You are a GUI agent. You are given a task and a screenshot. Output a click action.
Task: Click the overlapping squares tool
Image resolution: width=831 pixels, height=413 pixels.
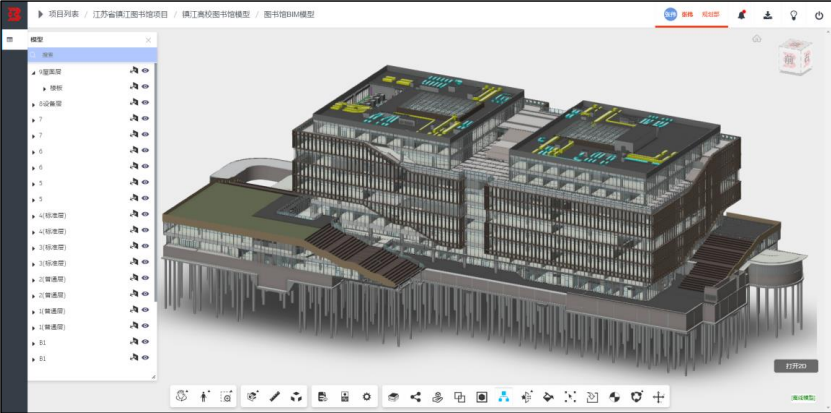click(x=459, y=397)
